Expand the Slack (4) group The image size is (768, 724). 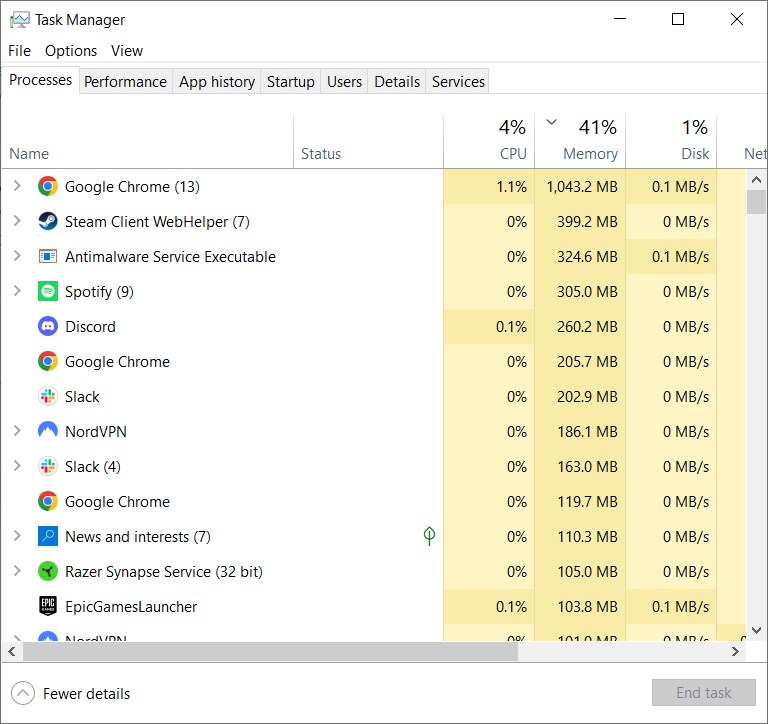click(x=17, y=465)
